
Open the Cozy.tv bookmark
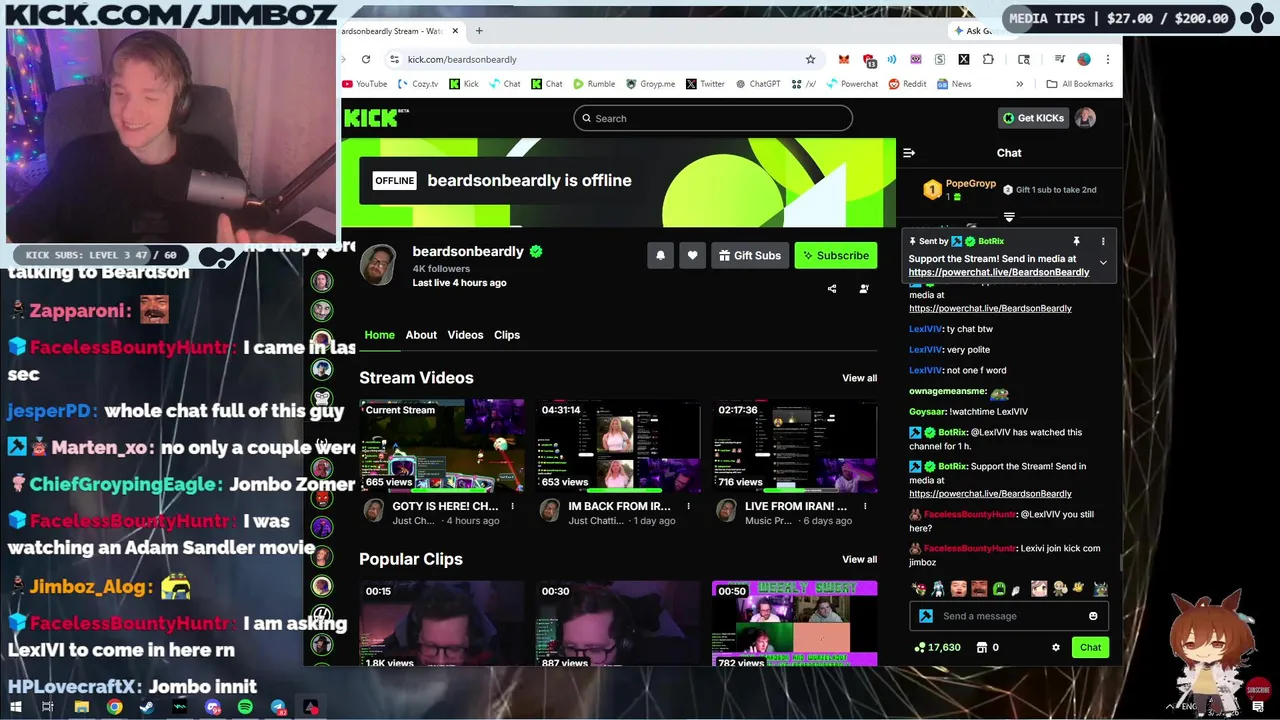418,84
